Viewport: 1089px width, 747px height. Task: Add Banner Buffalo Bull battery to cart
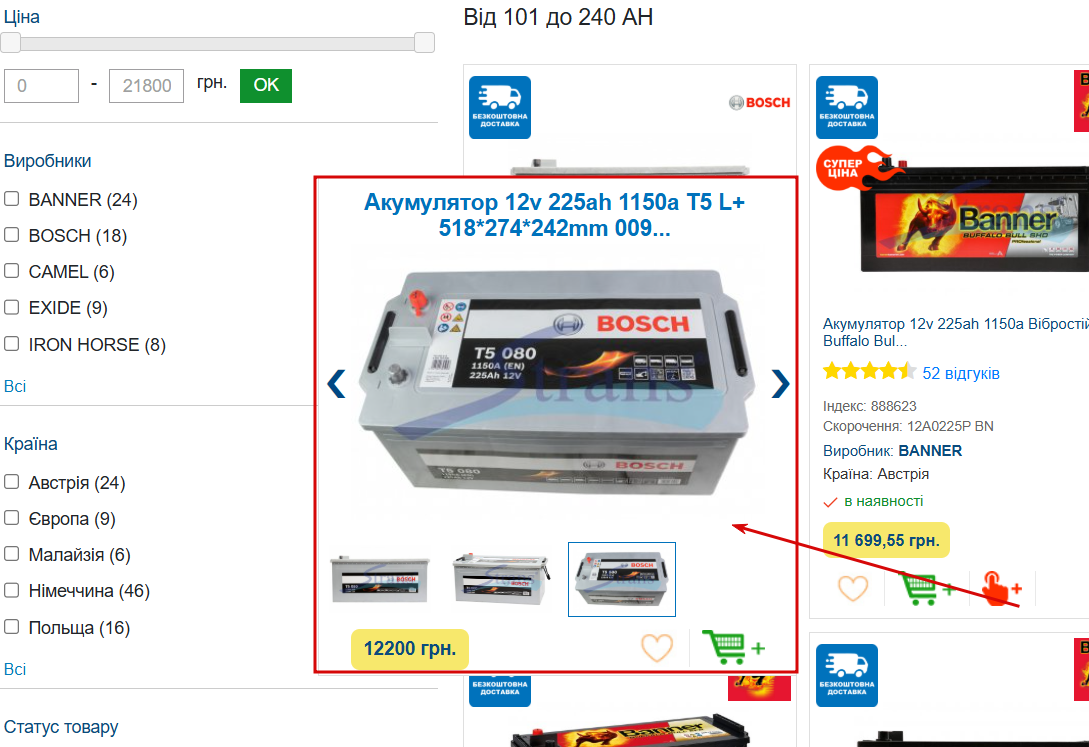click(x=926, y=589)
